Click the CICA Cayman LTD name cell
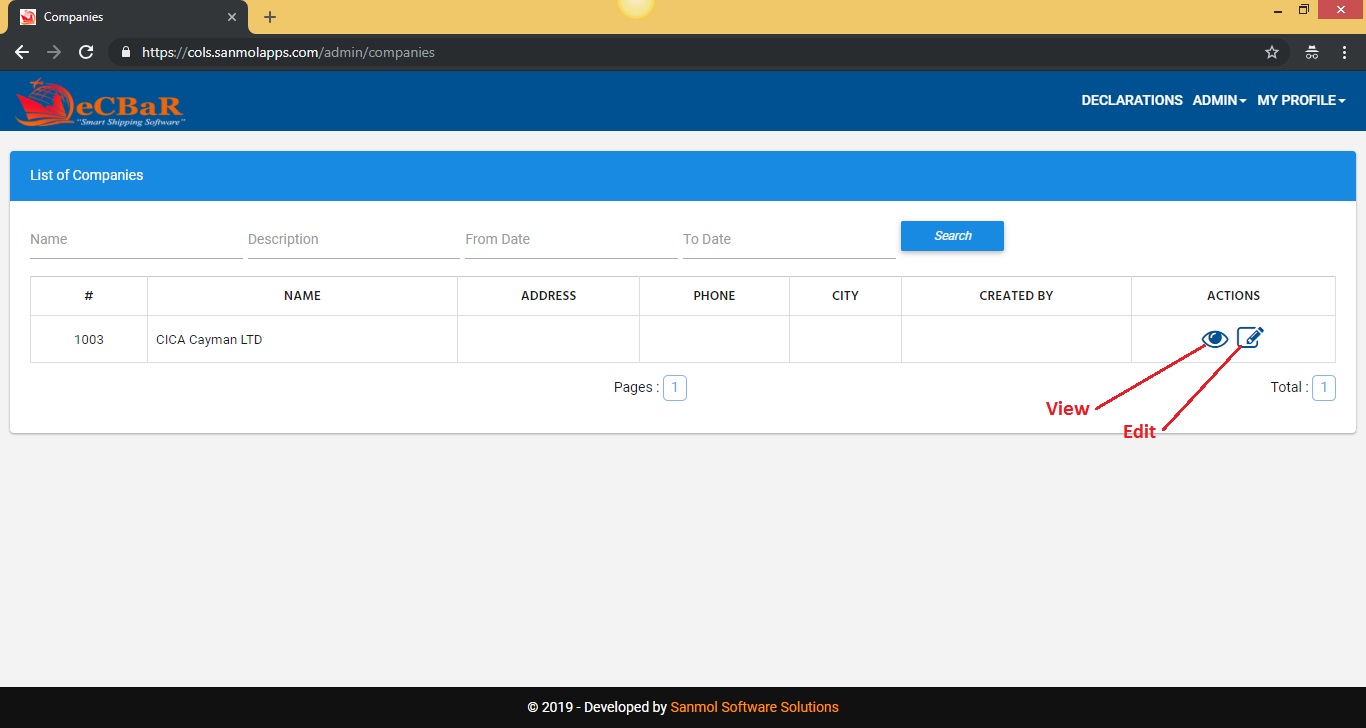Image resolution: width=1366 pixels, height=728 pixels. coord(302,339)
